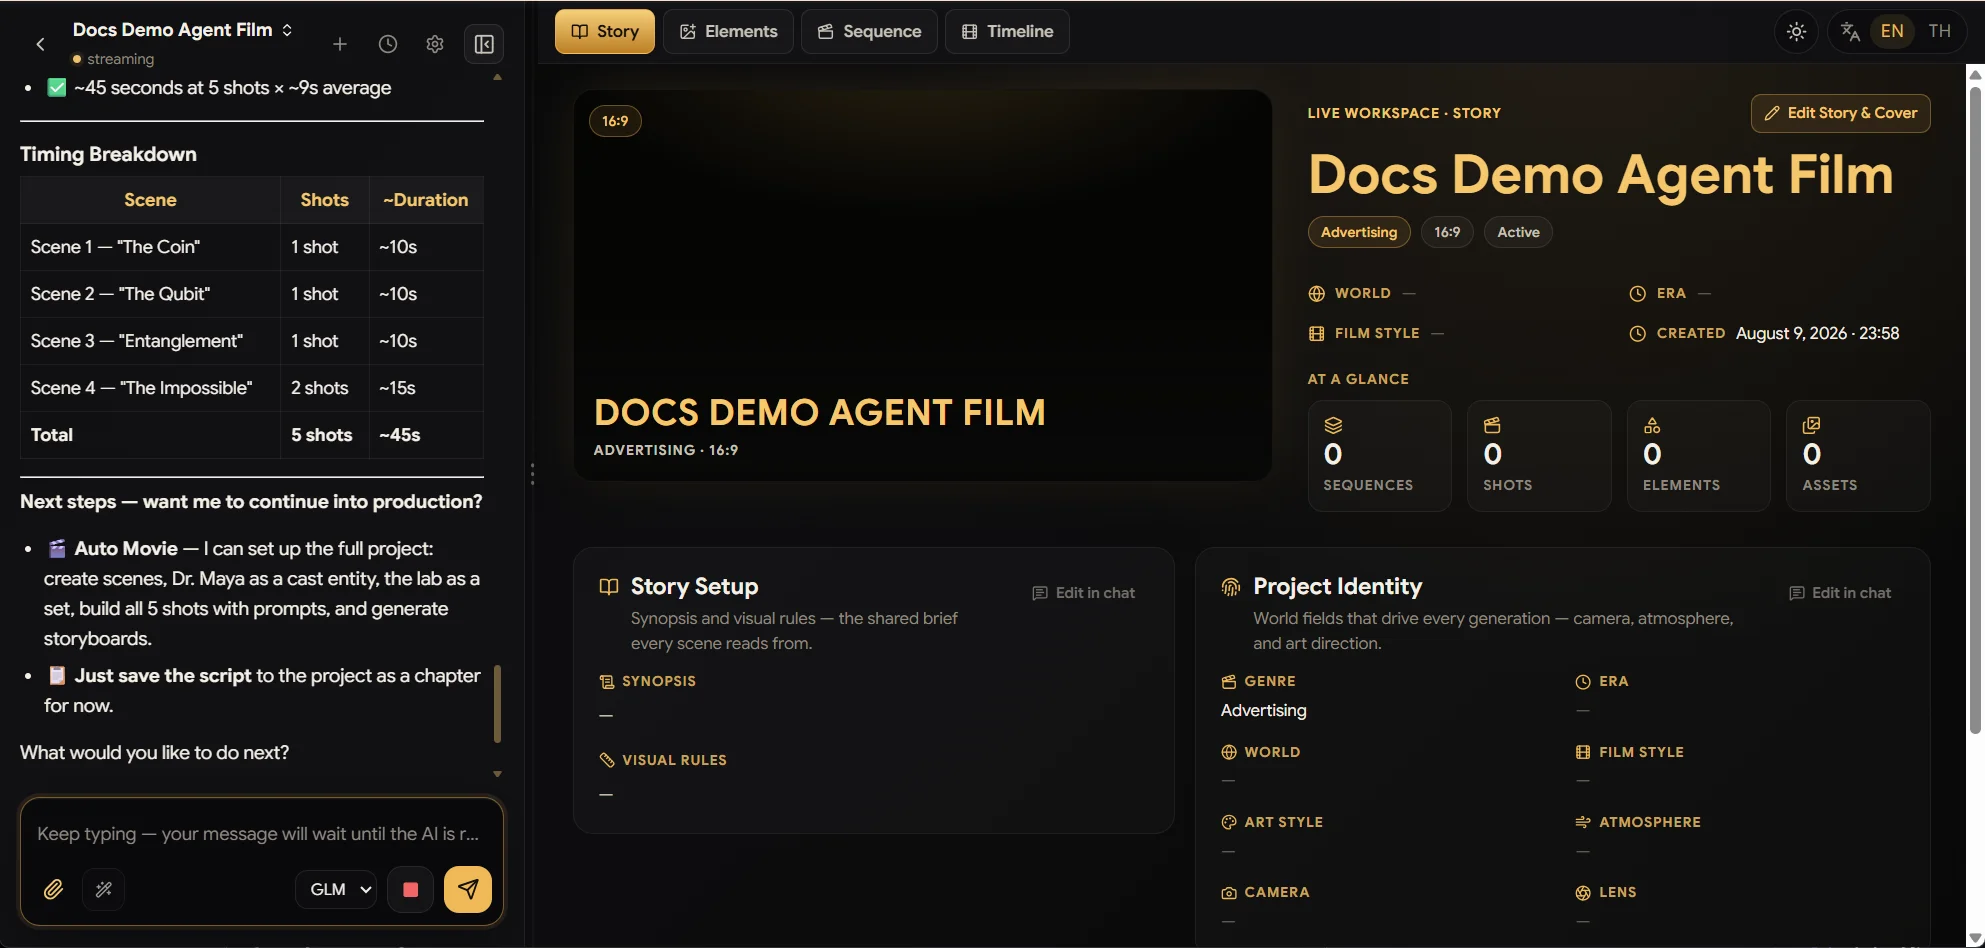Click the 16:9 badge on cover
Image resolution: width=1985 pixels, height=948 pixels.
615,121
